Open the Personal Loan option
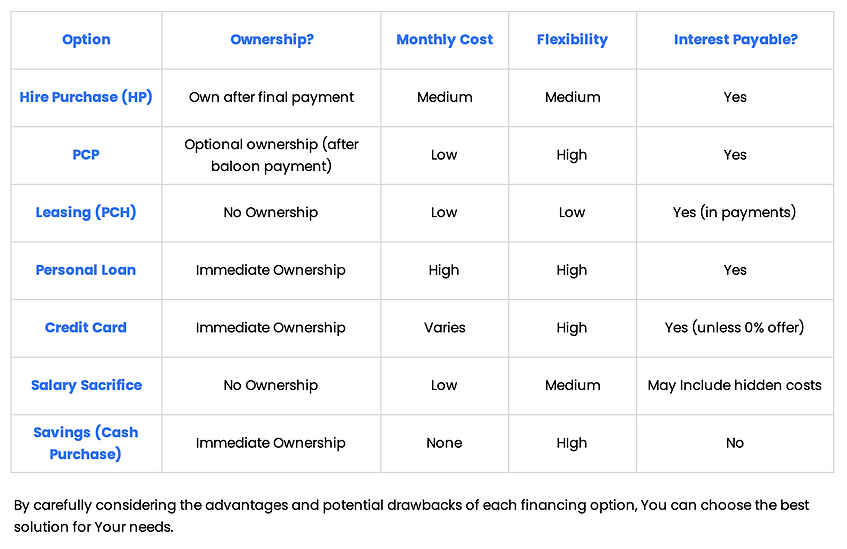The image size is (847, 549). [86, 270]
